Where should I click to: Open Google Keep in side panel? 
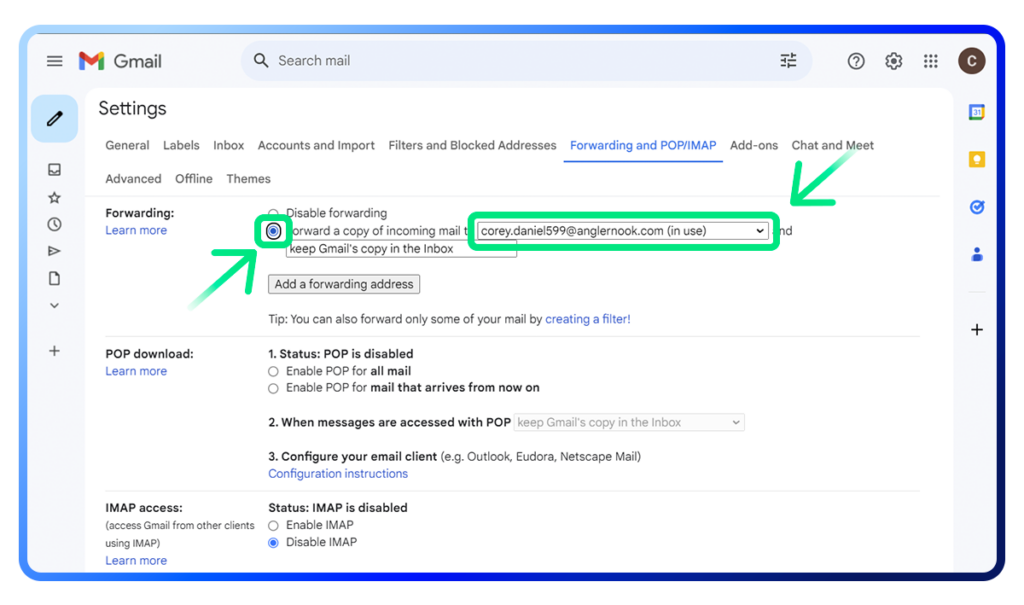tap(977, 160)
